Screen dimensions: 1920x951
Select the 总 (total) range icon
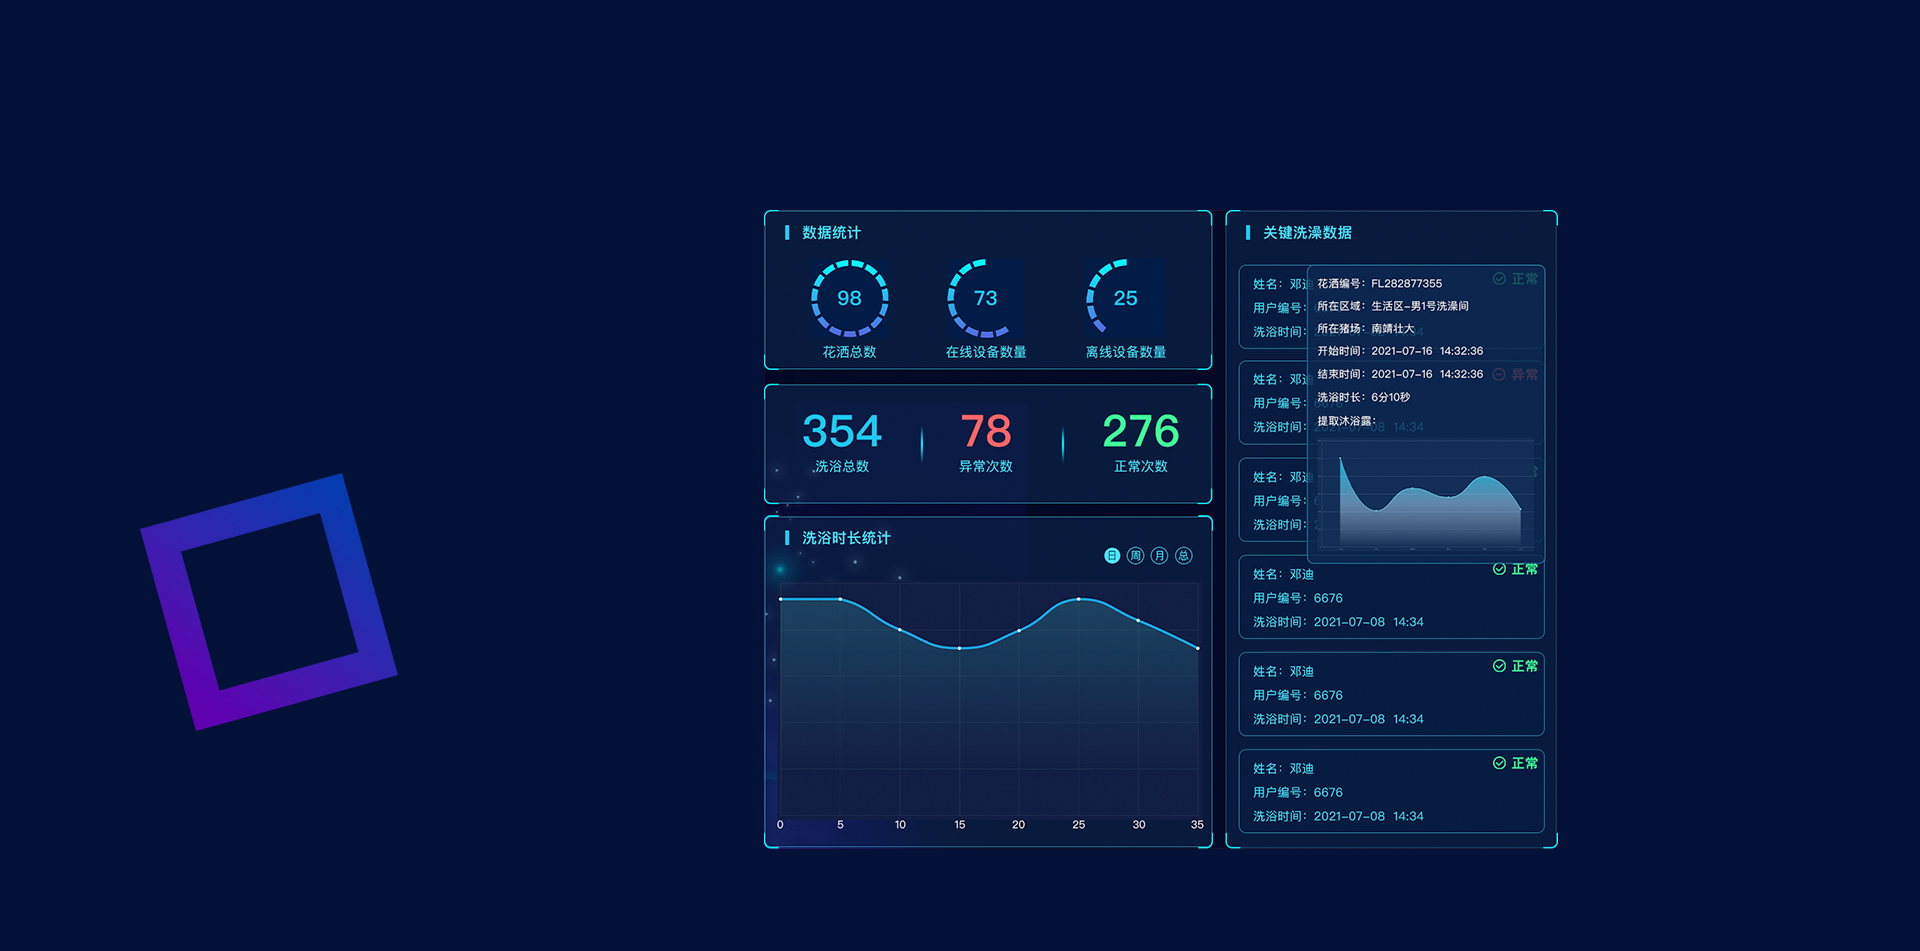[x=1183, y=556]
